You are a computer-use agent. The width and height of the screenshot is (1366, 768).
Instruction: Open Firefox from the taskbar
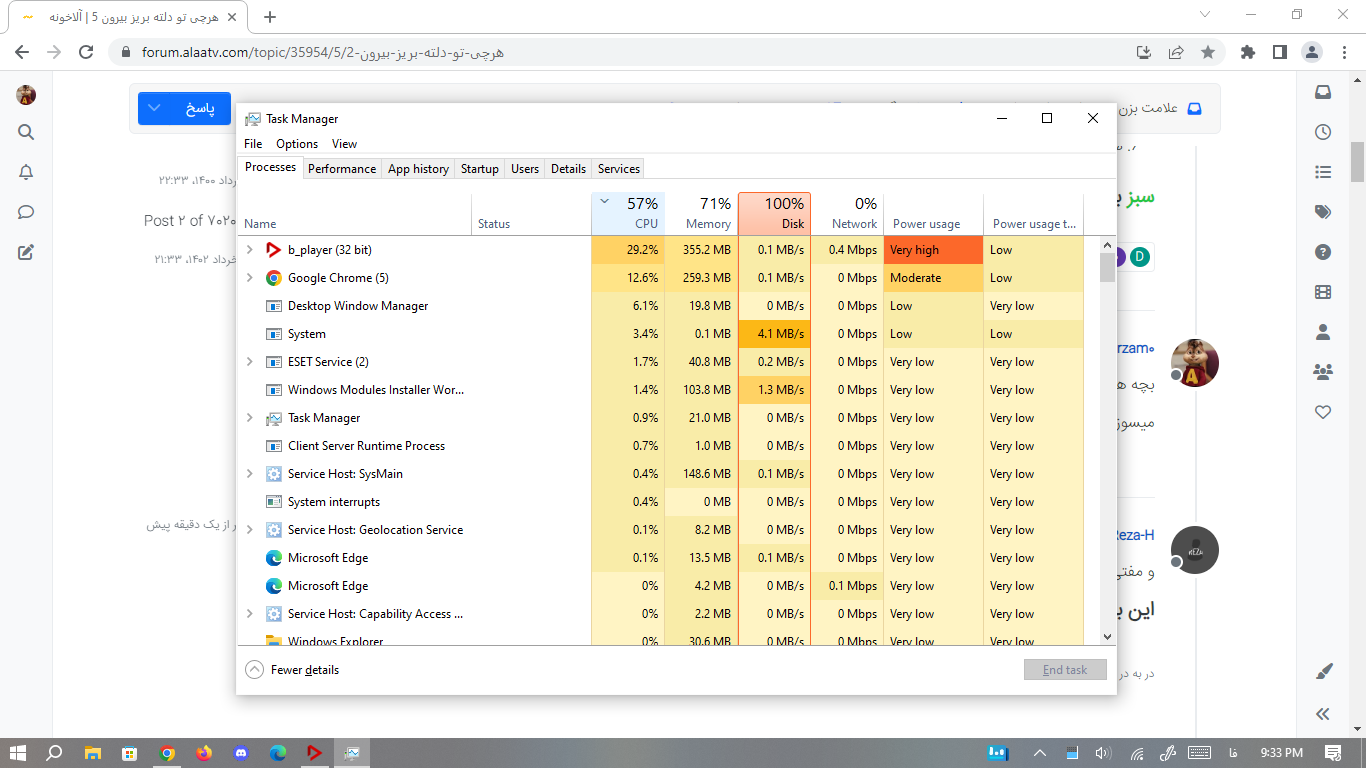point(204,753)
